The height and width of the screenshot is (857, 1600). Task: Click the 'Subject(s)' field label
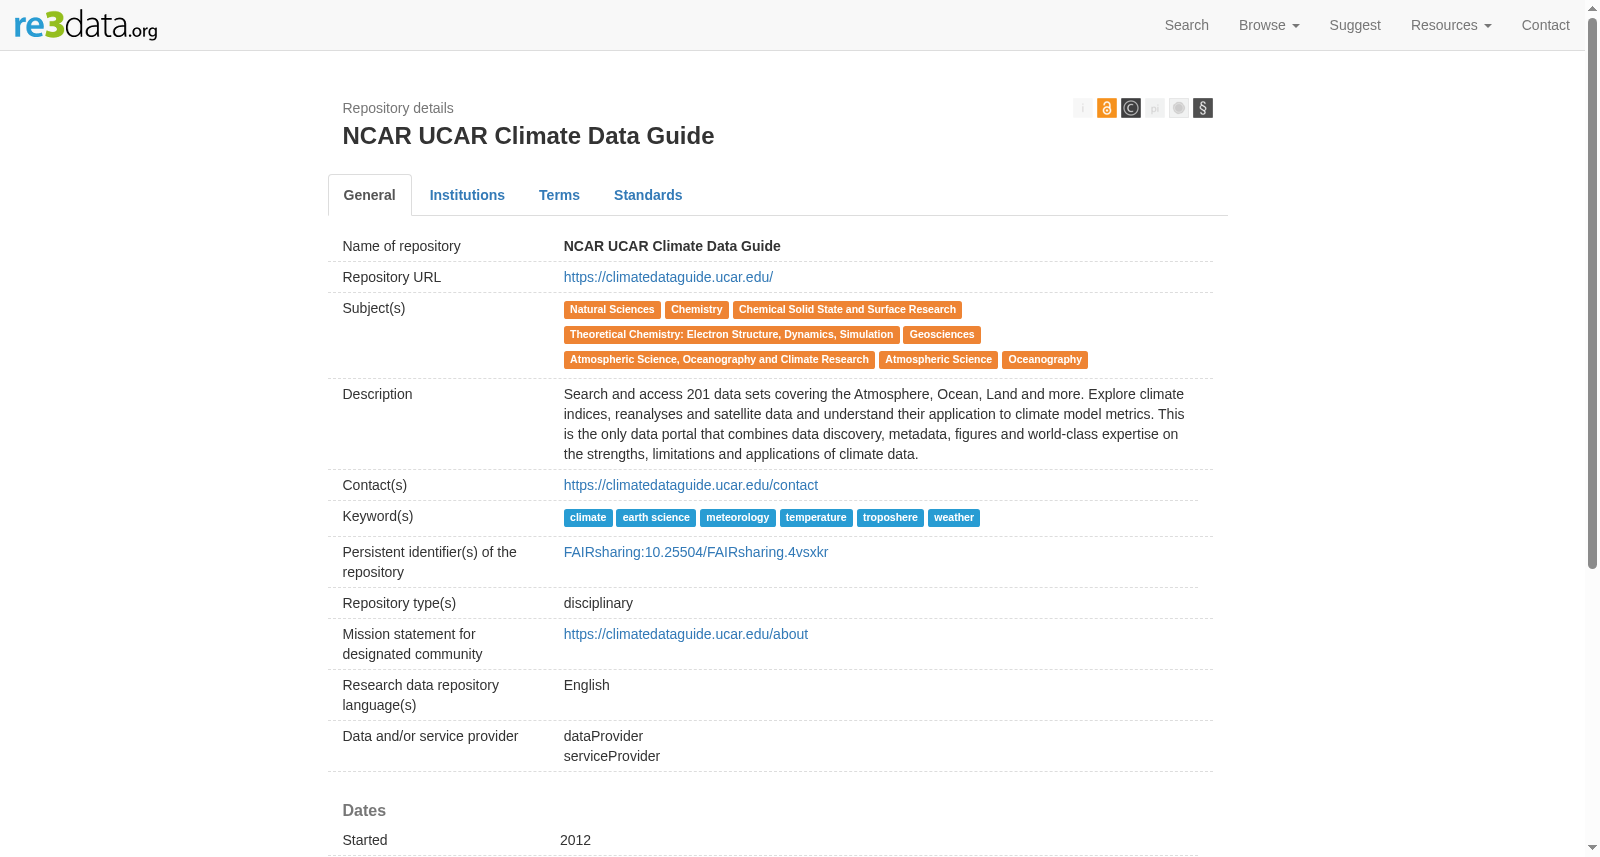[x=374, y=308]
